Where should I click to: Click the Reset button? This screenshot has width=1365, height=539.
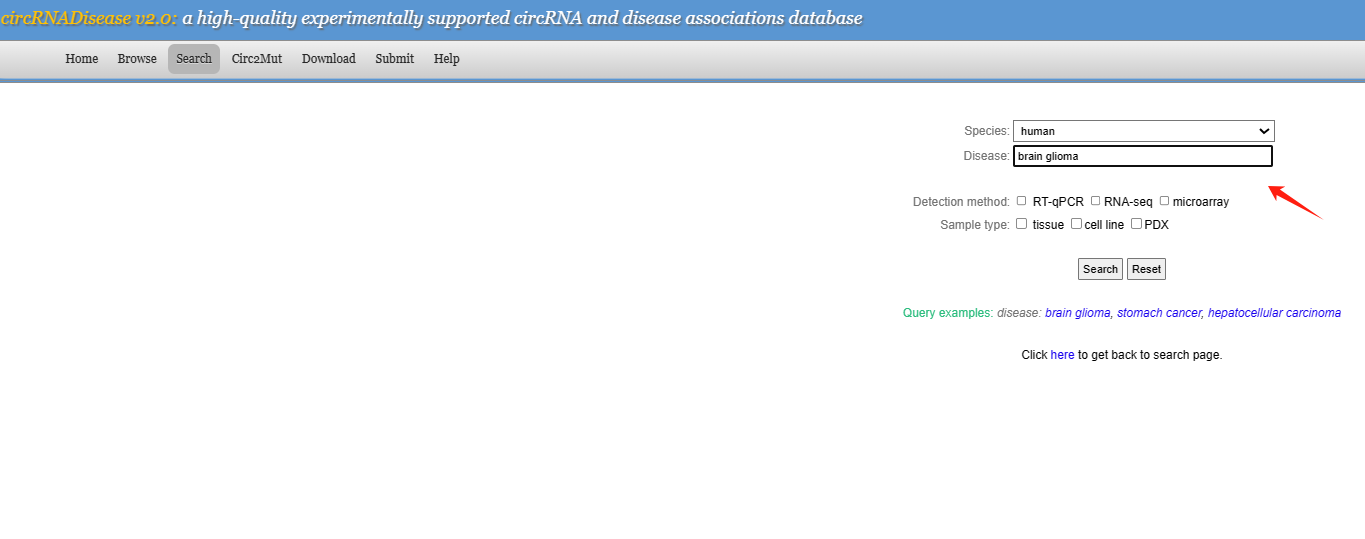point(1146,269)
